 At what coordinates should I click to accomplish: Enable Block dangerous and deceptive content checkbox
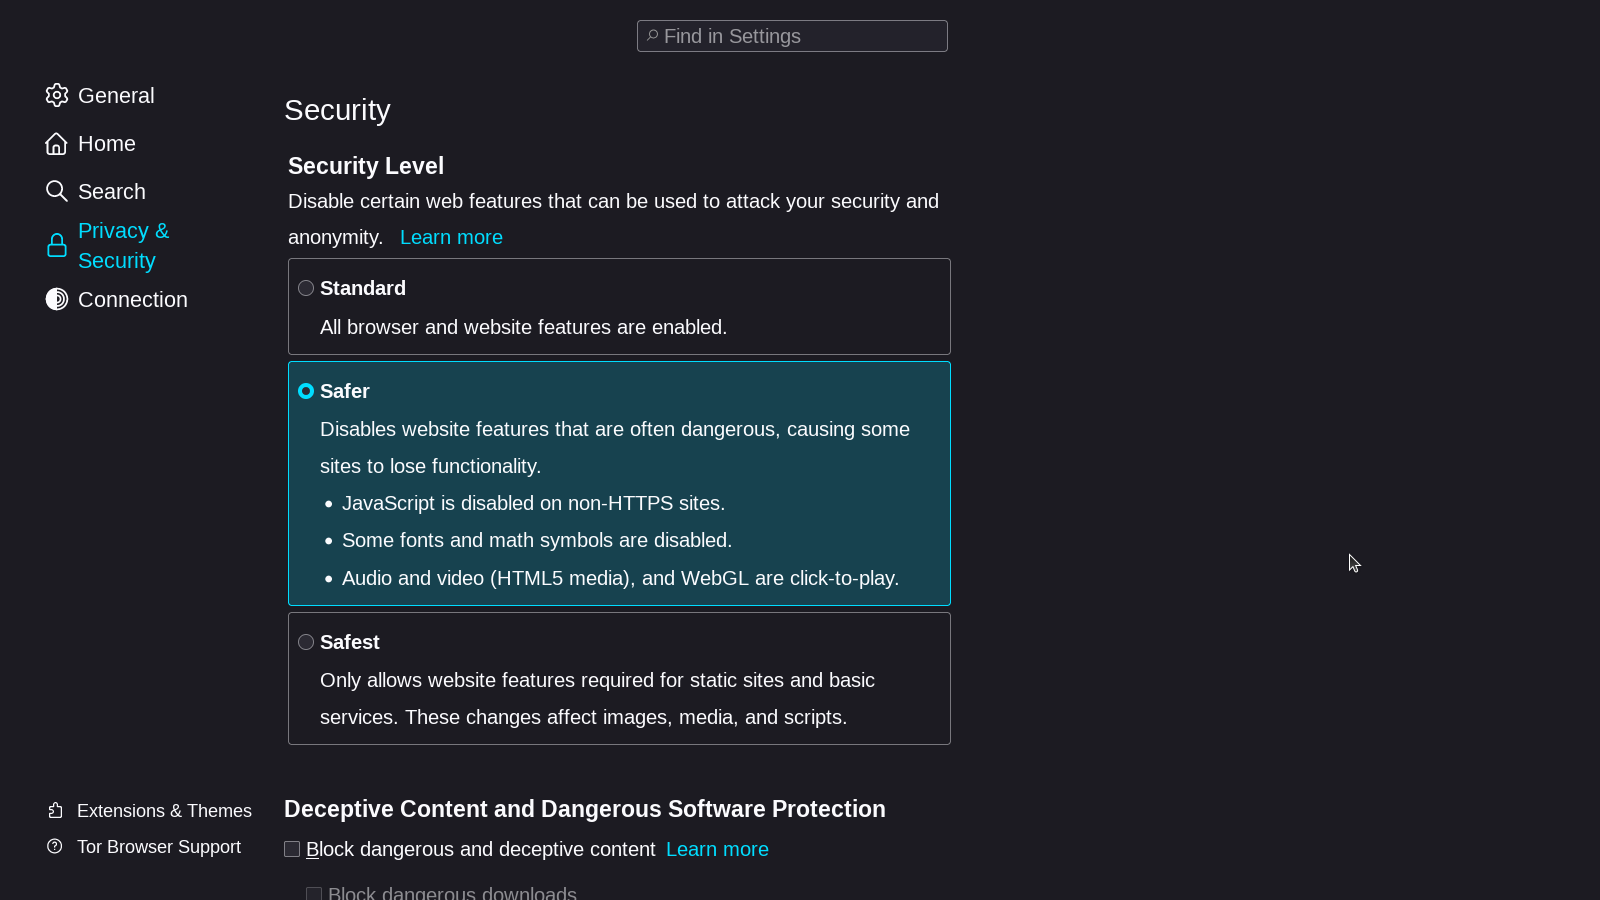(292, 849)
